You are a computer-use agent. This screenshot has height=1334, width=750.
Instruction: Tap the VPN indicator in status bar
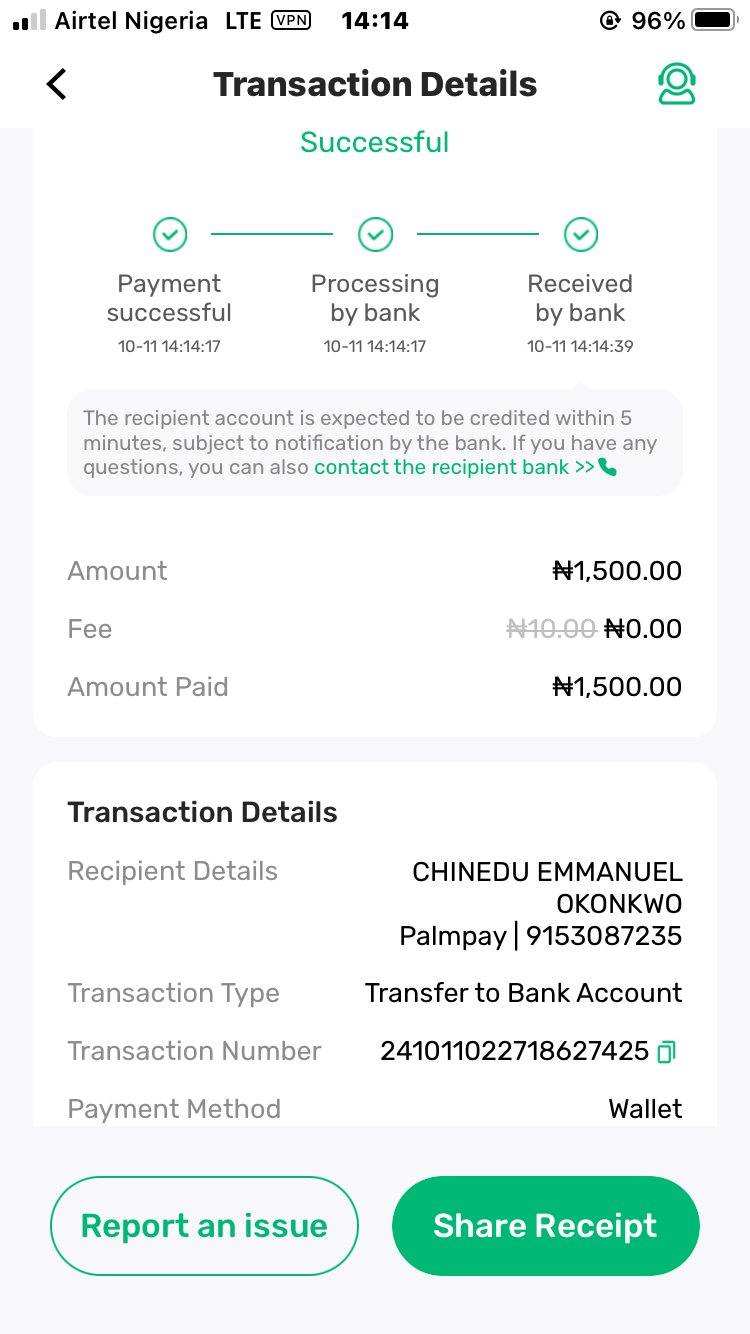[291, 20]
